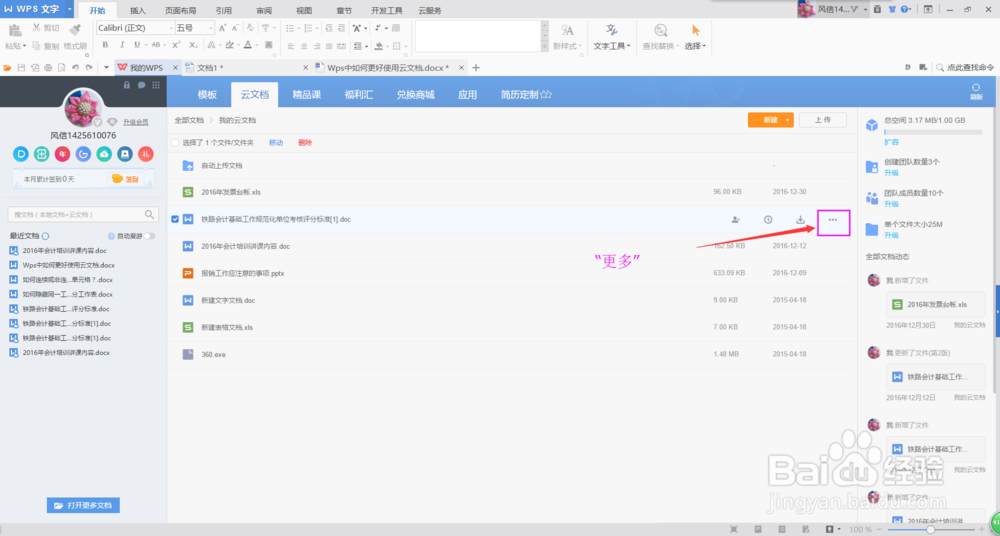Apply subscript X₂ formatting
The height and width of the screenshot is (536, 1000).
pos(193,45)
